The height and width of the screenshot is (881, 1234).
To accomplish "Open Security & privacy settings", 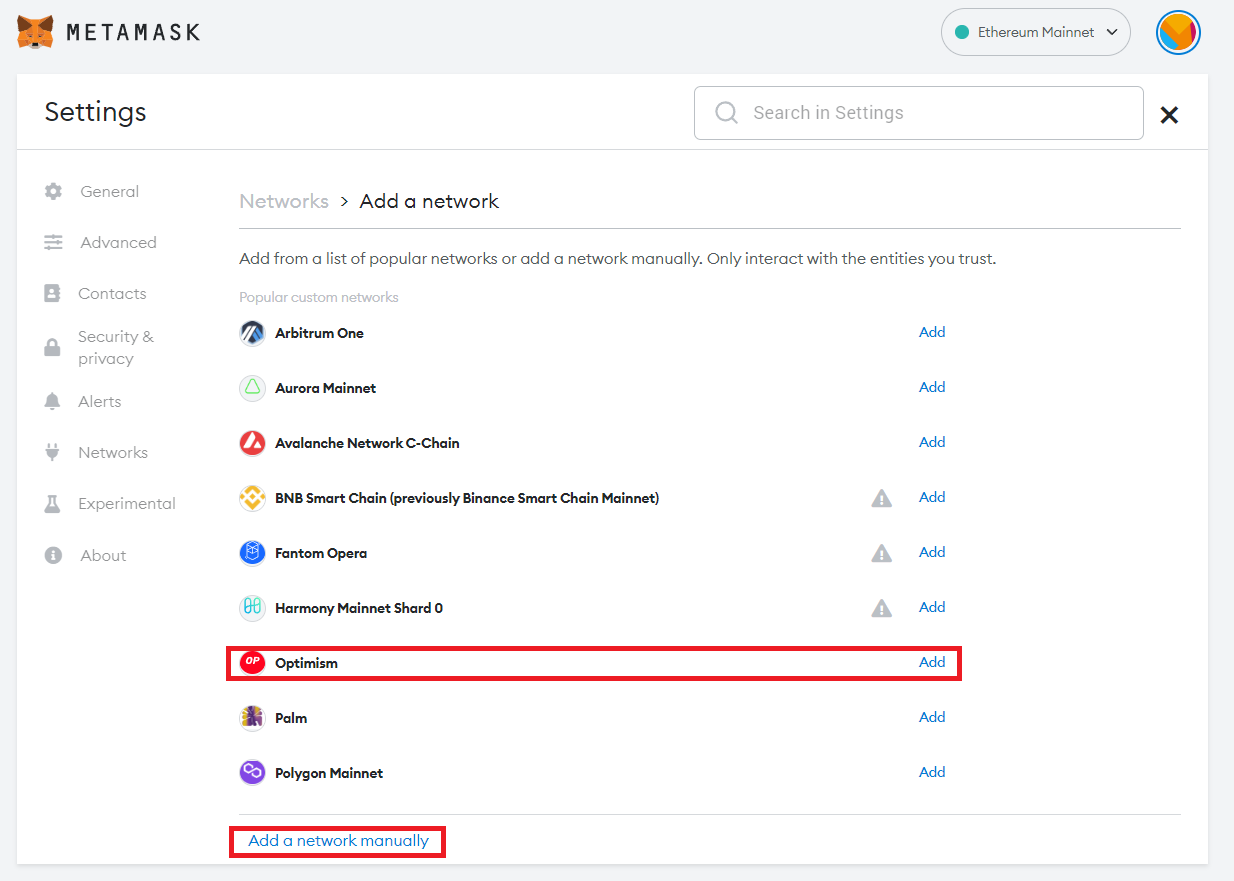I will coord(115,347).
